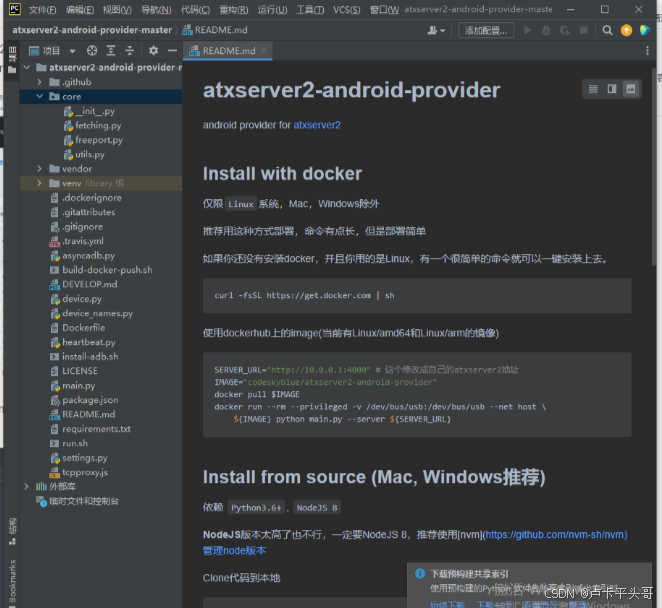Open the Bookmarks tool window tab
Screen dimensions: 662x608
12,582
